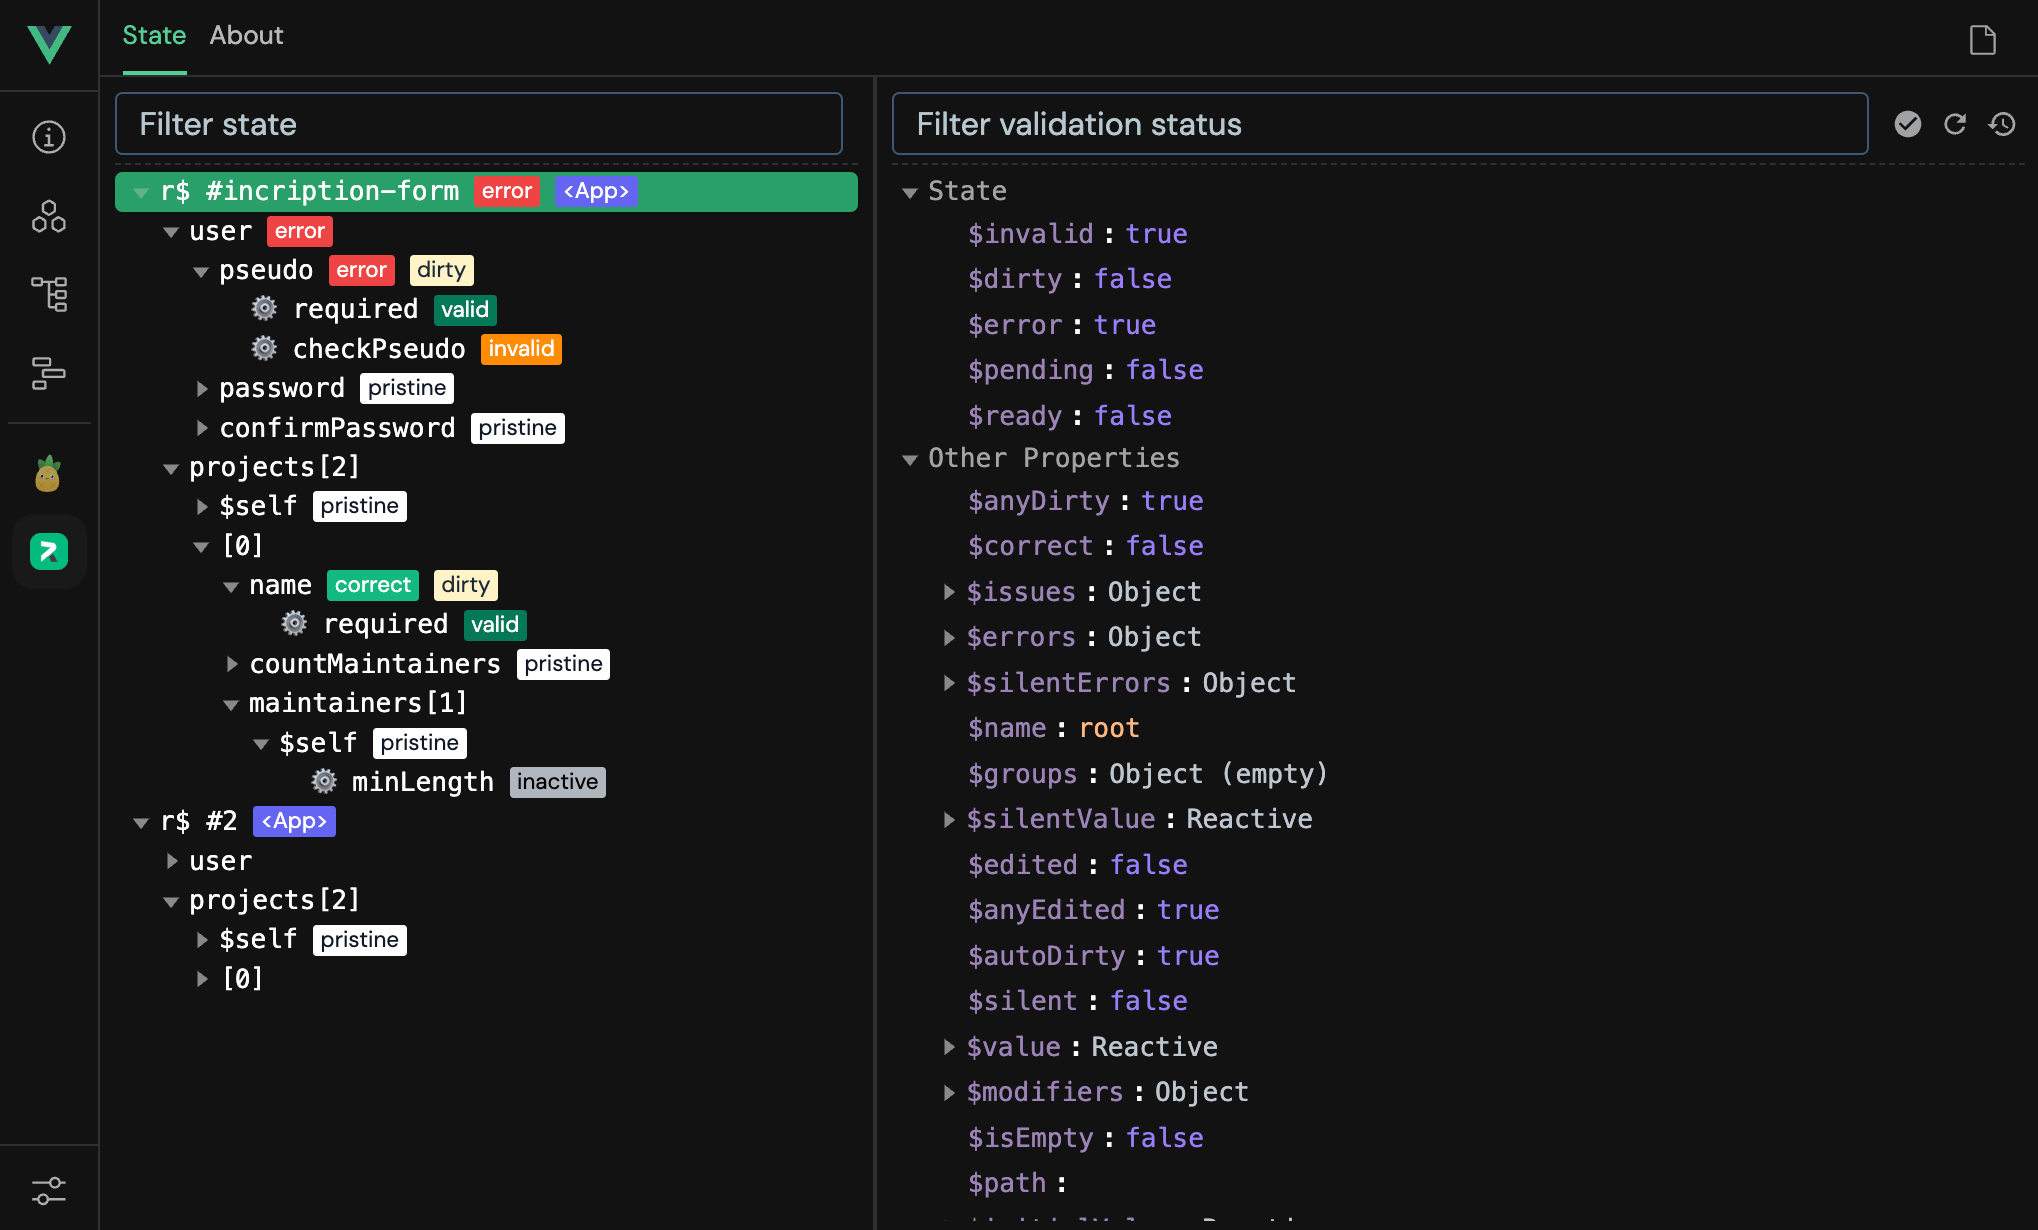The width and height of the screenshot is (2038, 1230).
Task: Open the component tree sidebar icon
Action: 48,295
